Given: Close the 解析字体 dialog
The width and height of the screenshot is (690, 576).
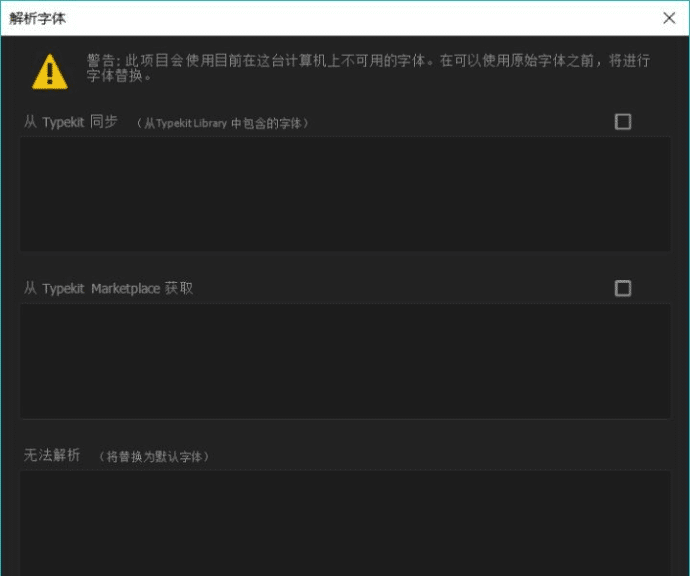Looking at the screenshot, I should (x=669, y=18).
